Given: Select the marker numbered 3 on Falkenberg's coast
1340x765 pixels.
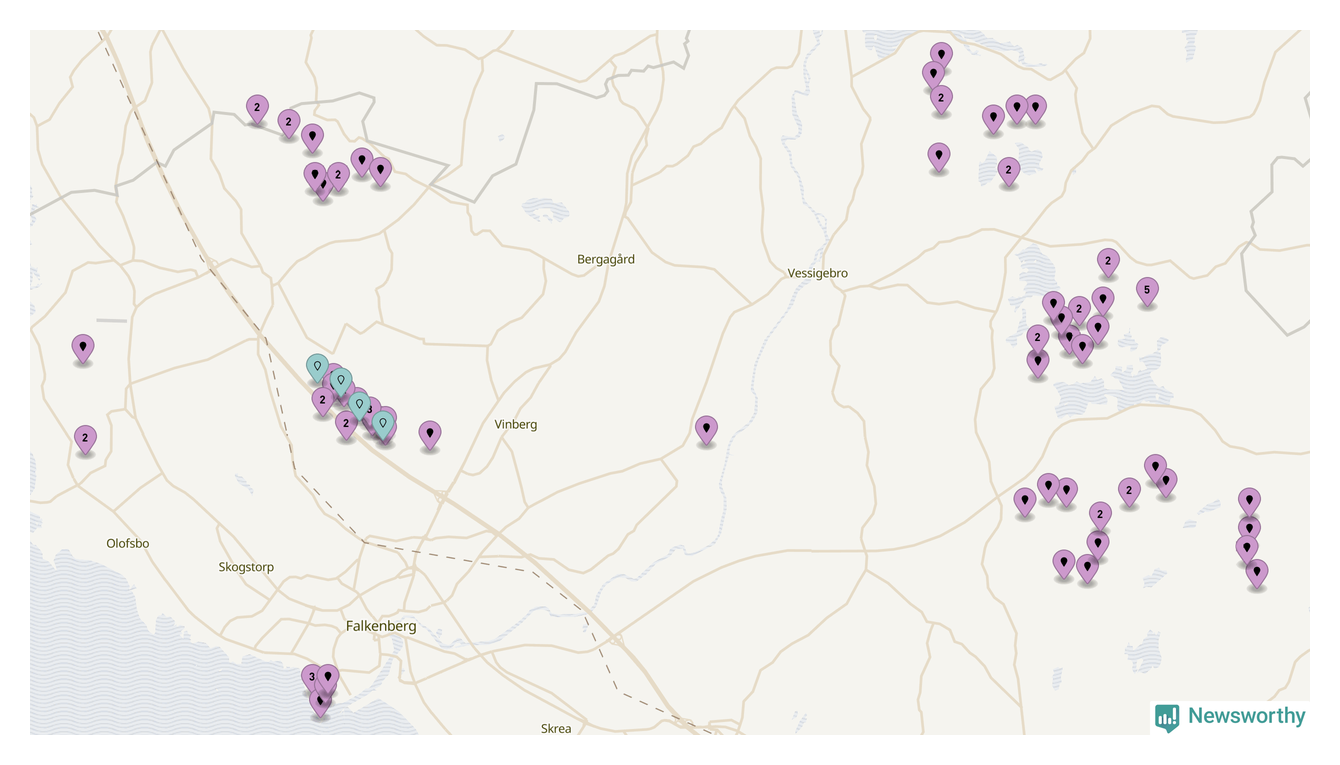Looking at the screenshot, I should [311, 678].
